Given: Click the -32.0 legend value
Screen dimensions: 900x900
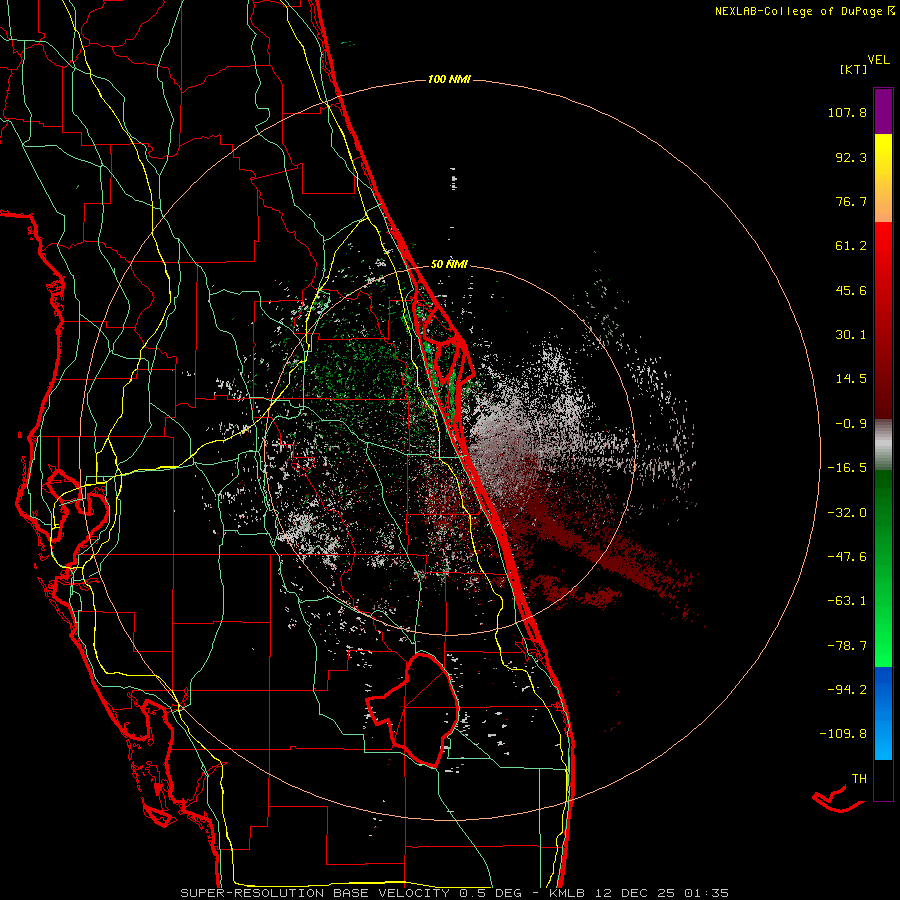Looking at the screenshot, I should tap(847, 513).
